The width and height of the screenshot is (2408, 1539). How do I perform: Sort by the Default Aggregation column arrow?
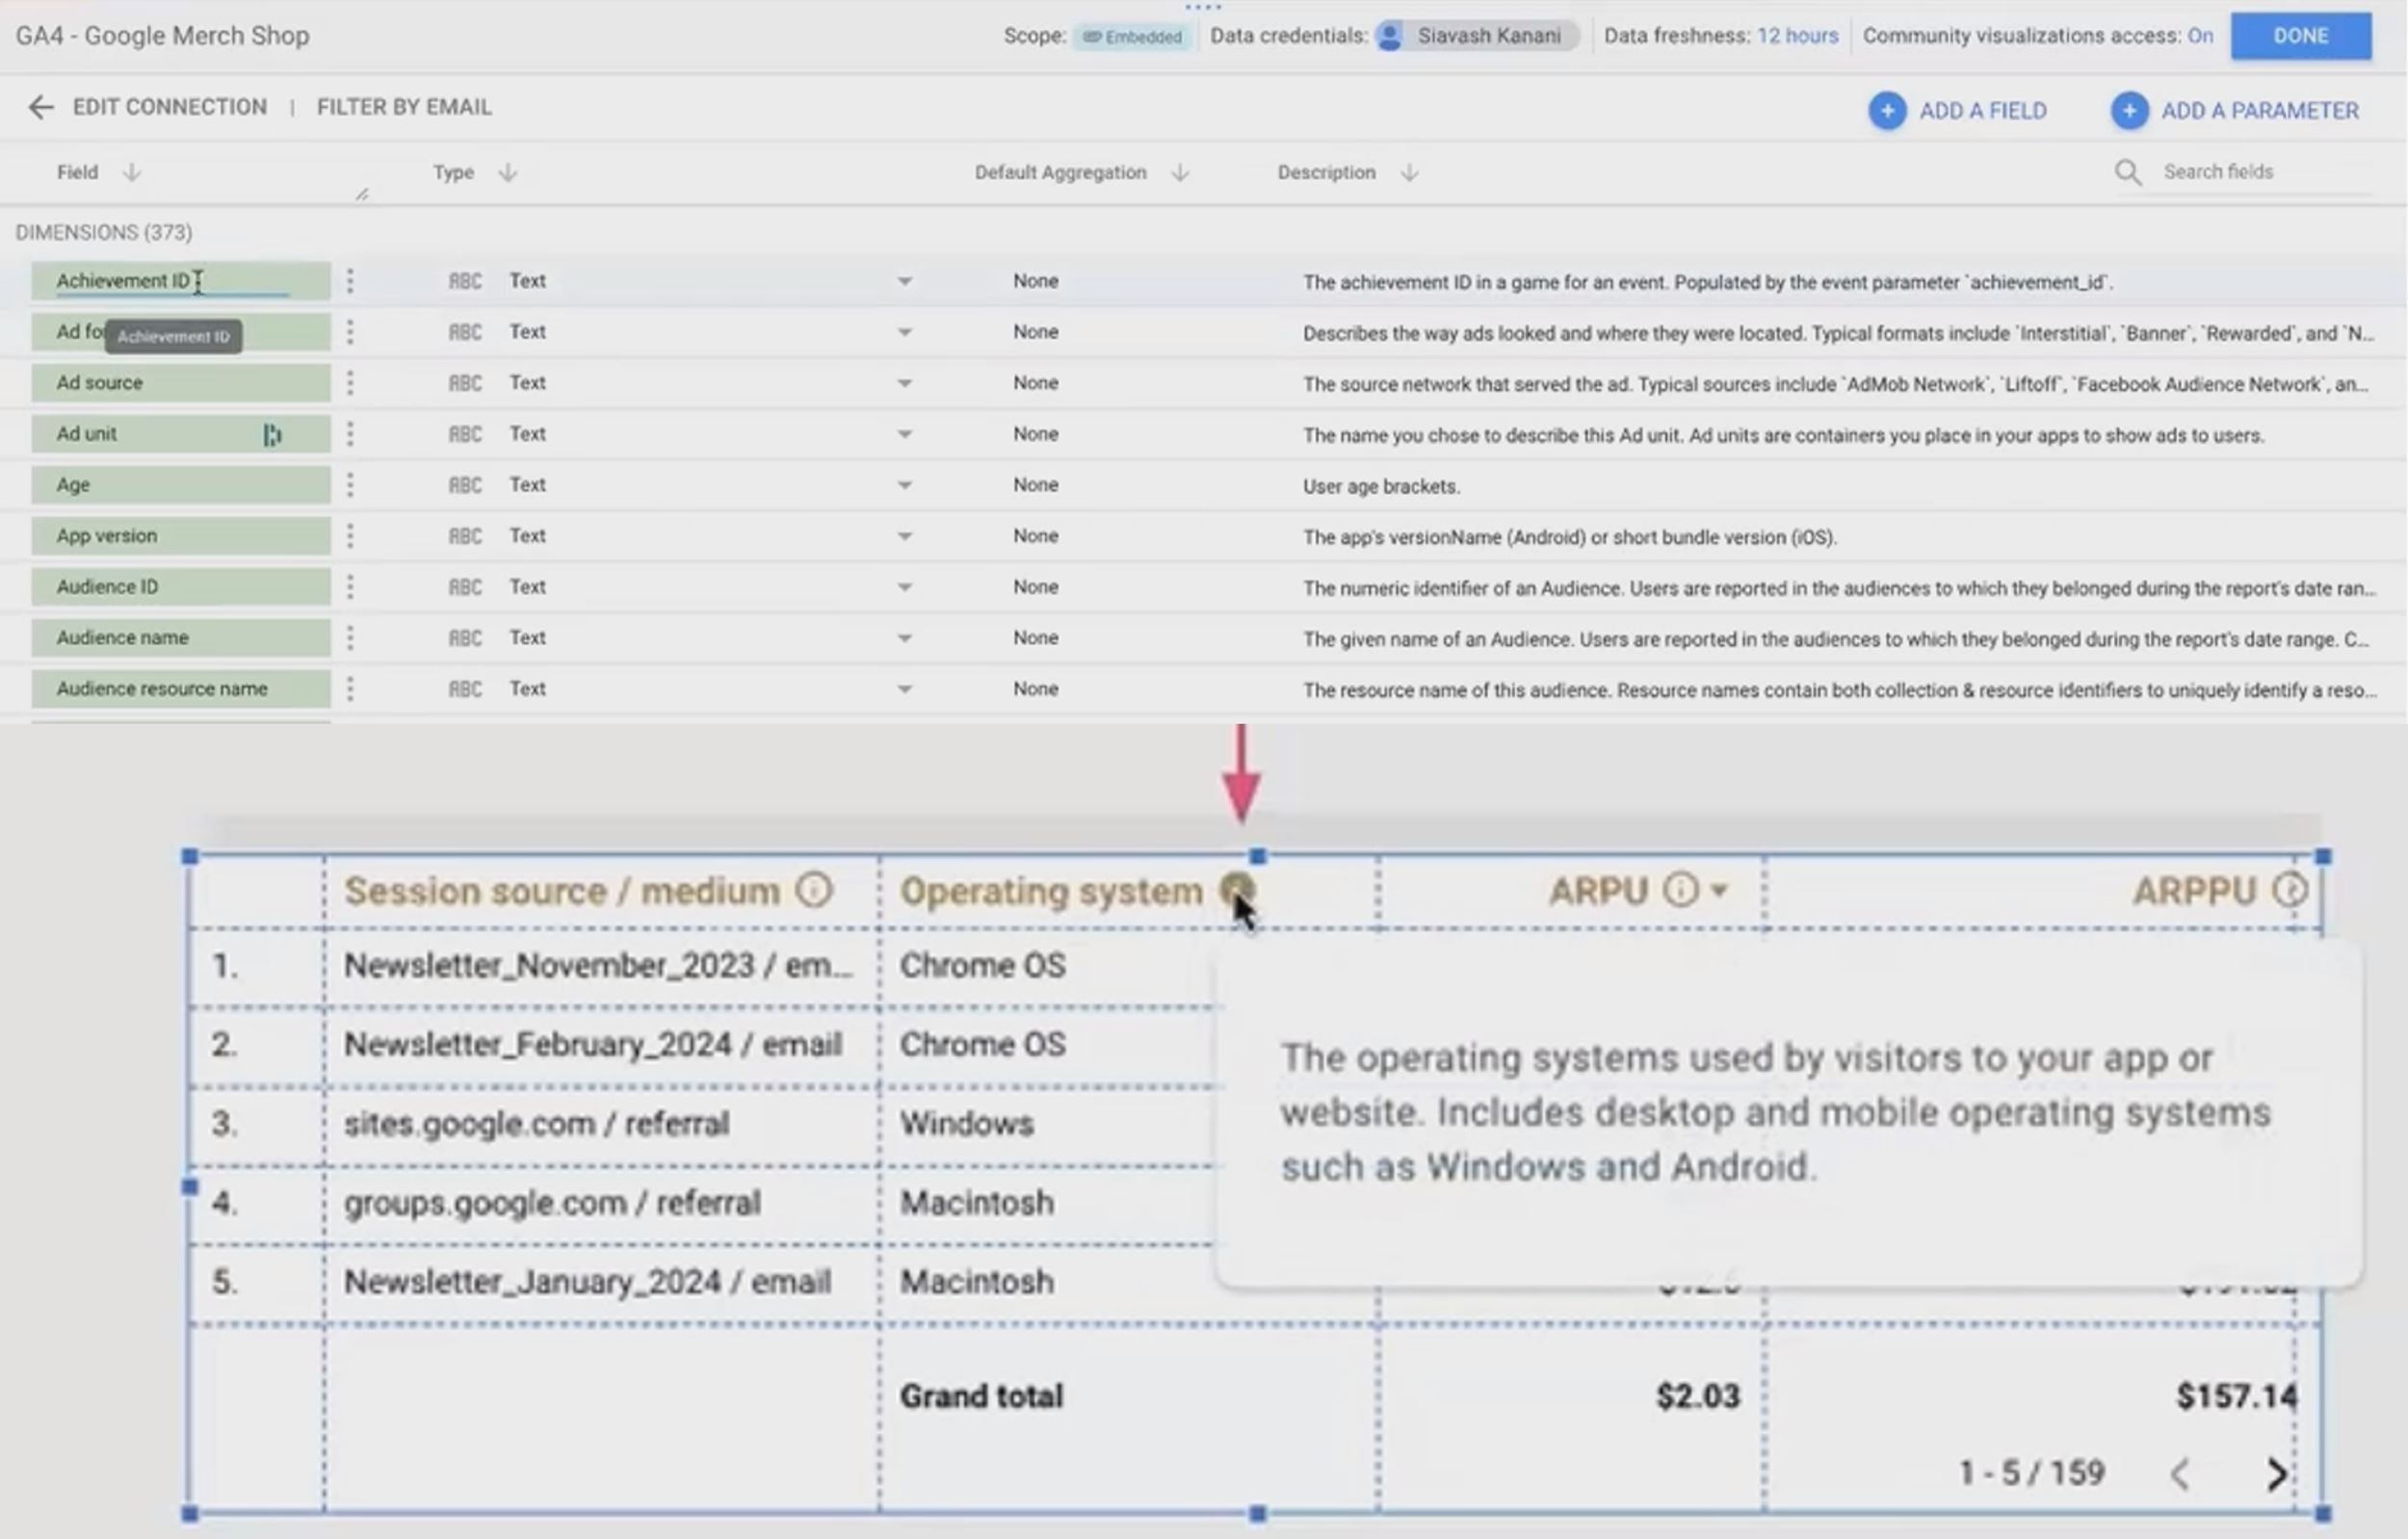click(x=1180, y=173)
